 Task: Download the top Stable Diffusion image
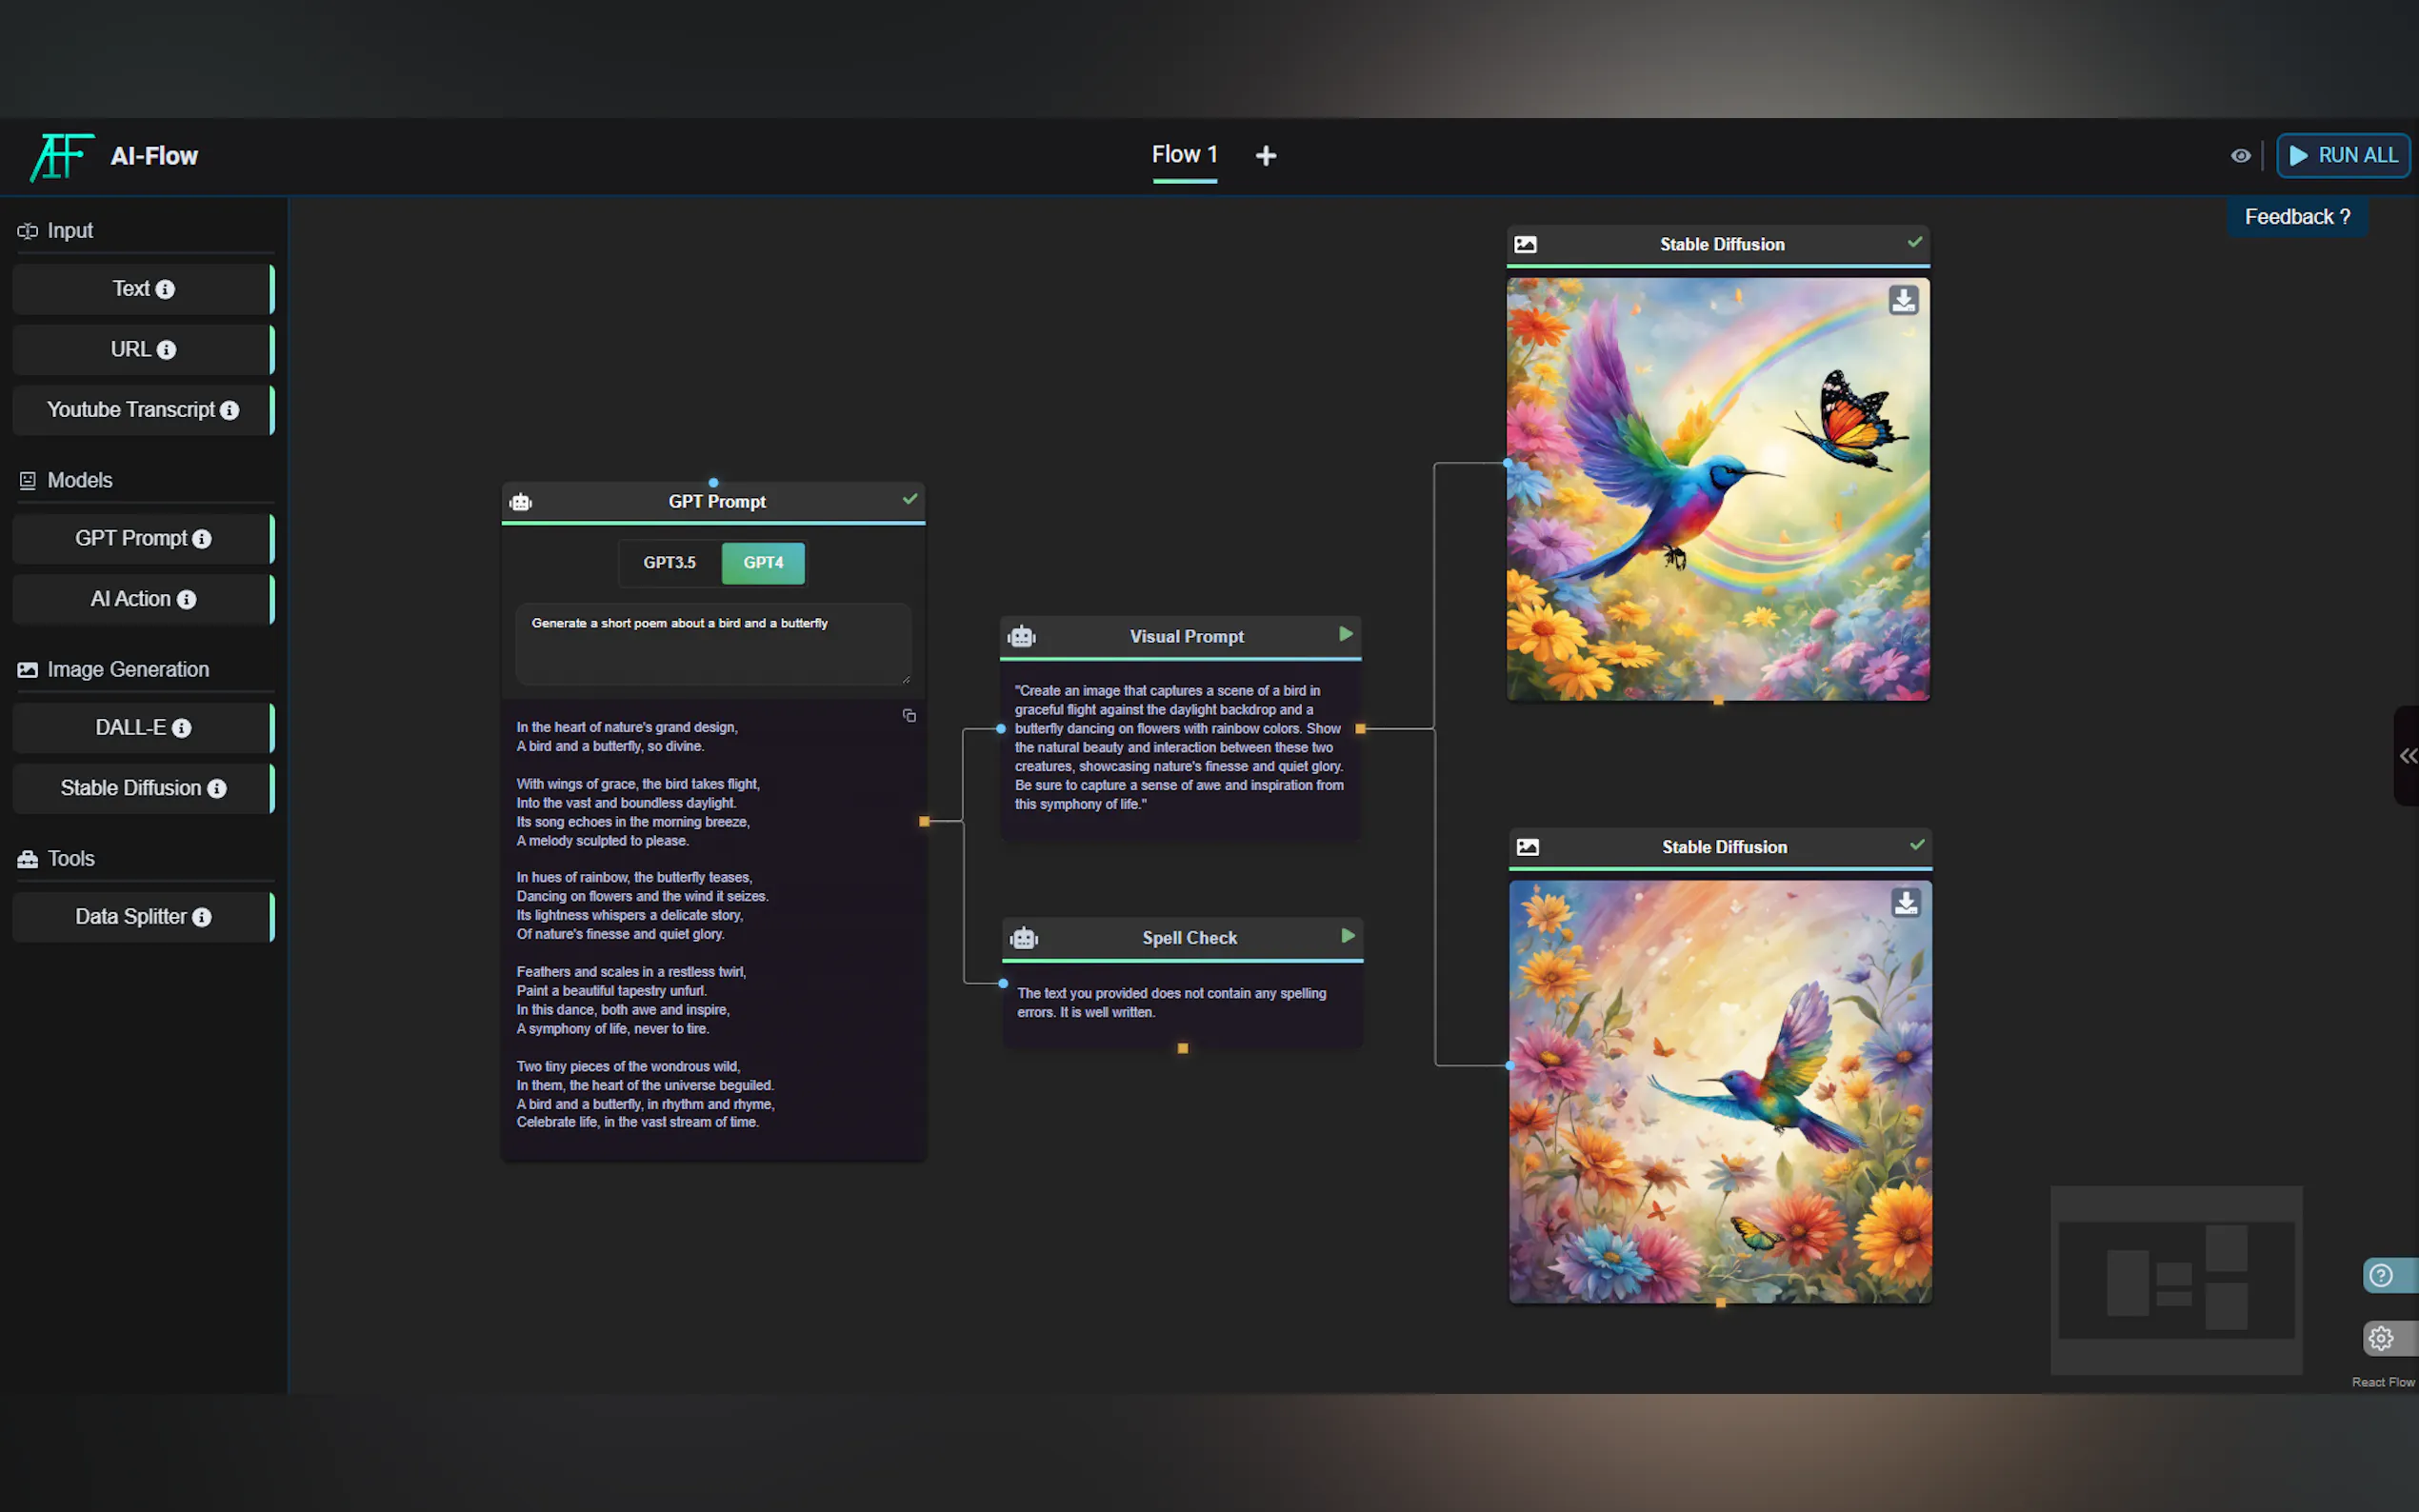tap(1902, 300)
